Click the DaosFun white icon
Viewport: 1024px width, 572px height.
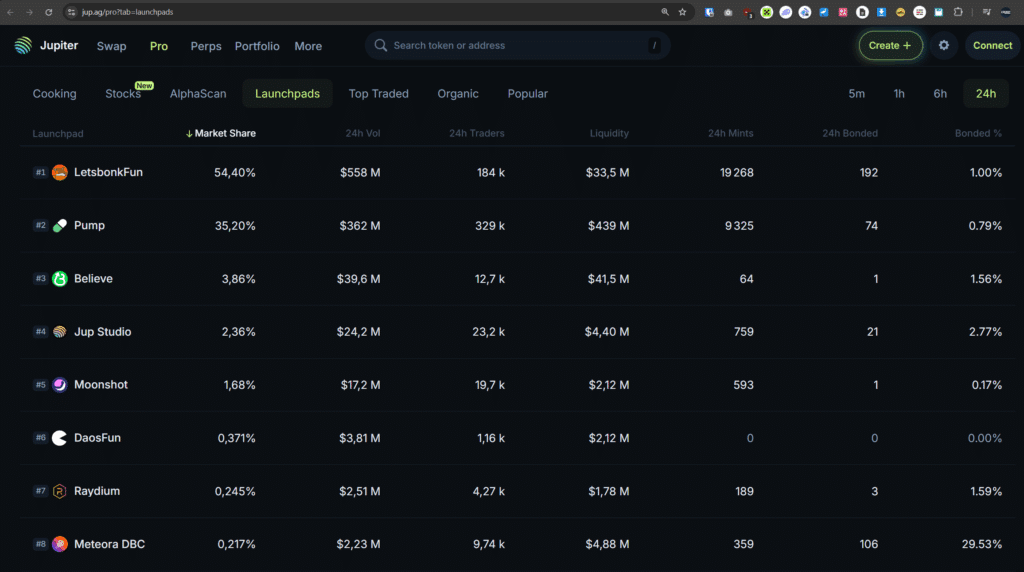59,438
